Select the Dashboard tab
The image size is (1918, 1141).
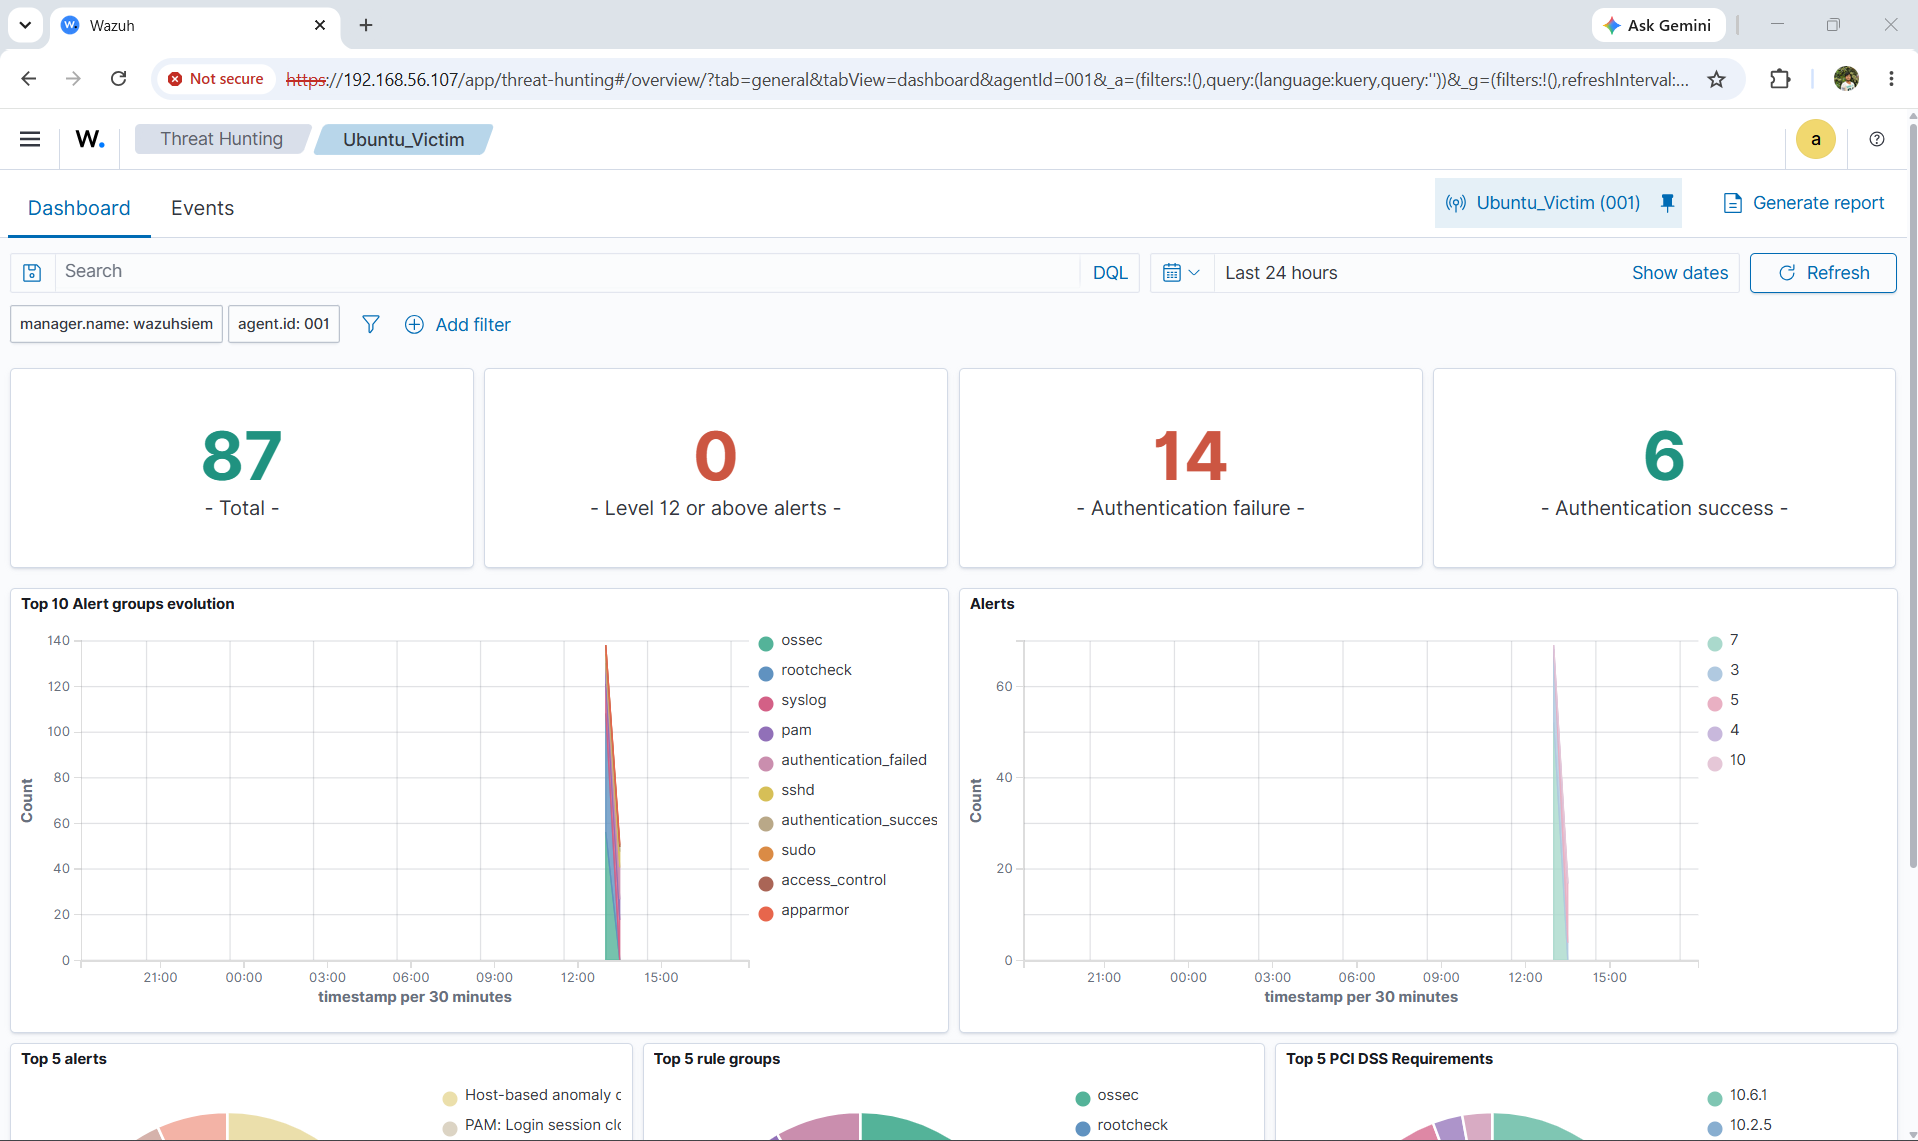coord(79,208)
